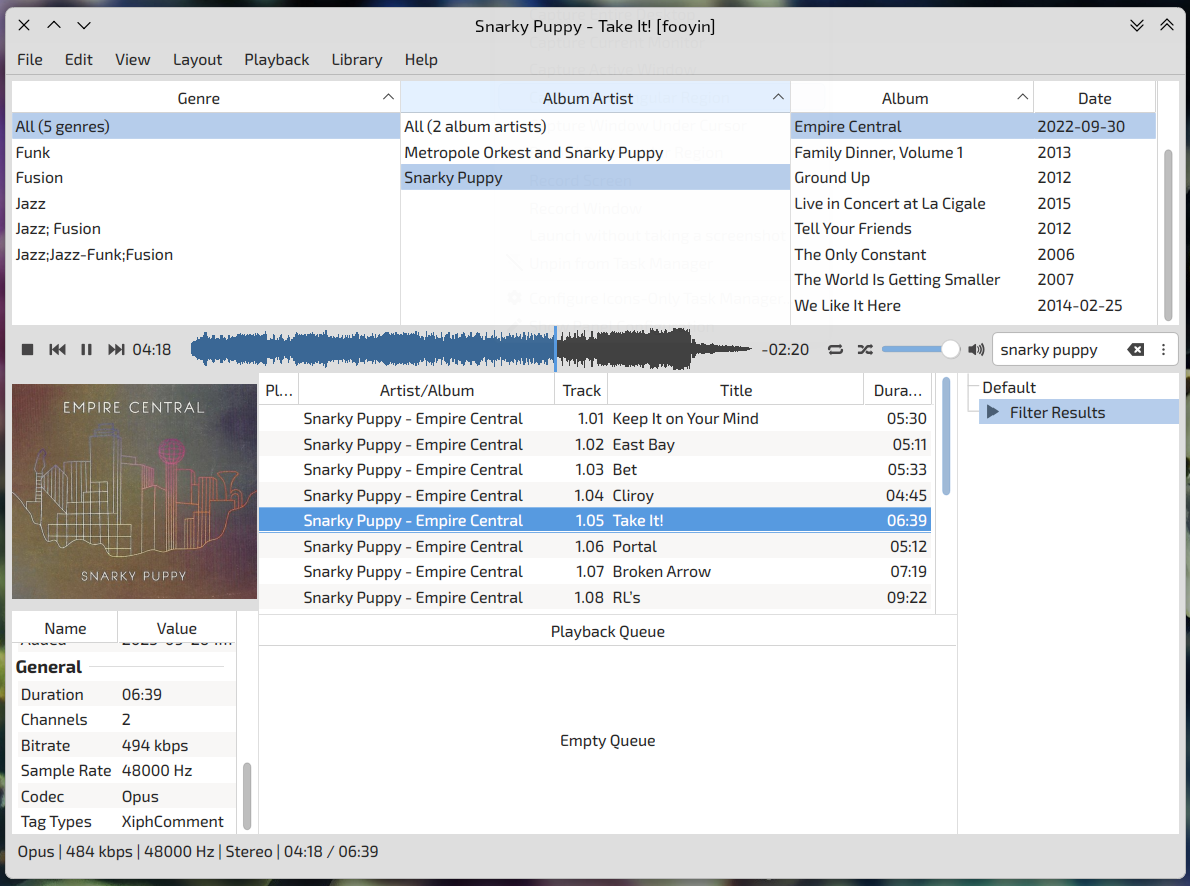The image size is (1190, 886).
Task: Select the East Bay track
Action: click(x=595, y=444)
